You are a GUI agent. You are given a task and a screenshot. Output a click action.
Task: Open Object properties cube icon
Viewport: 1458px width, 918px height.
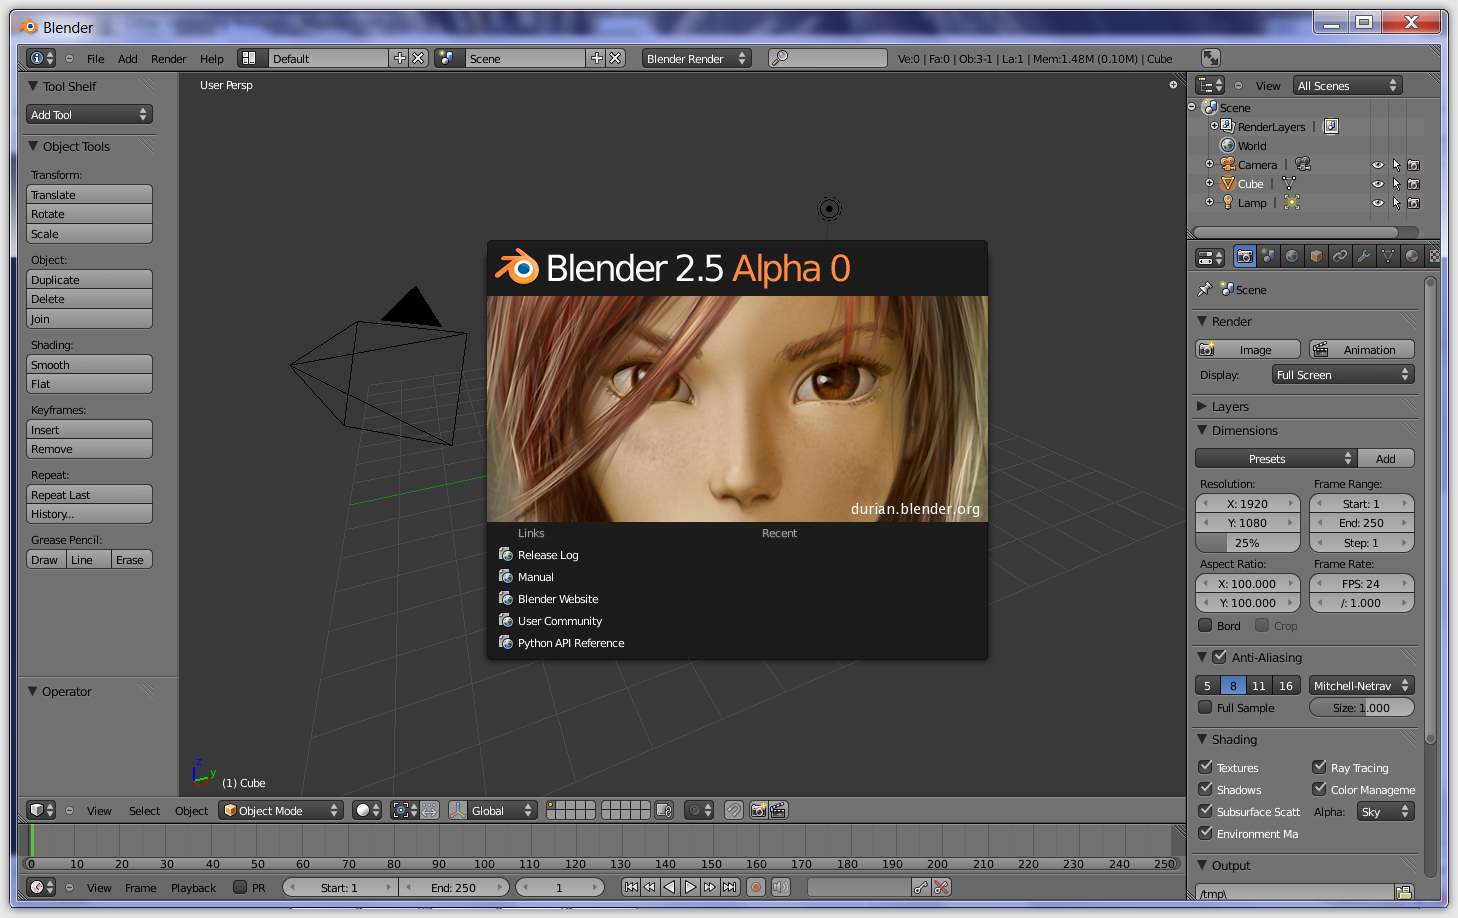(x=1315, y=256)
